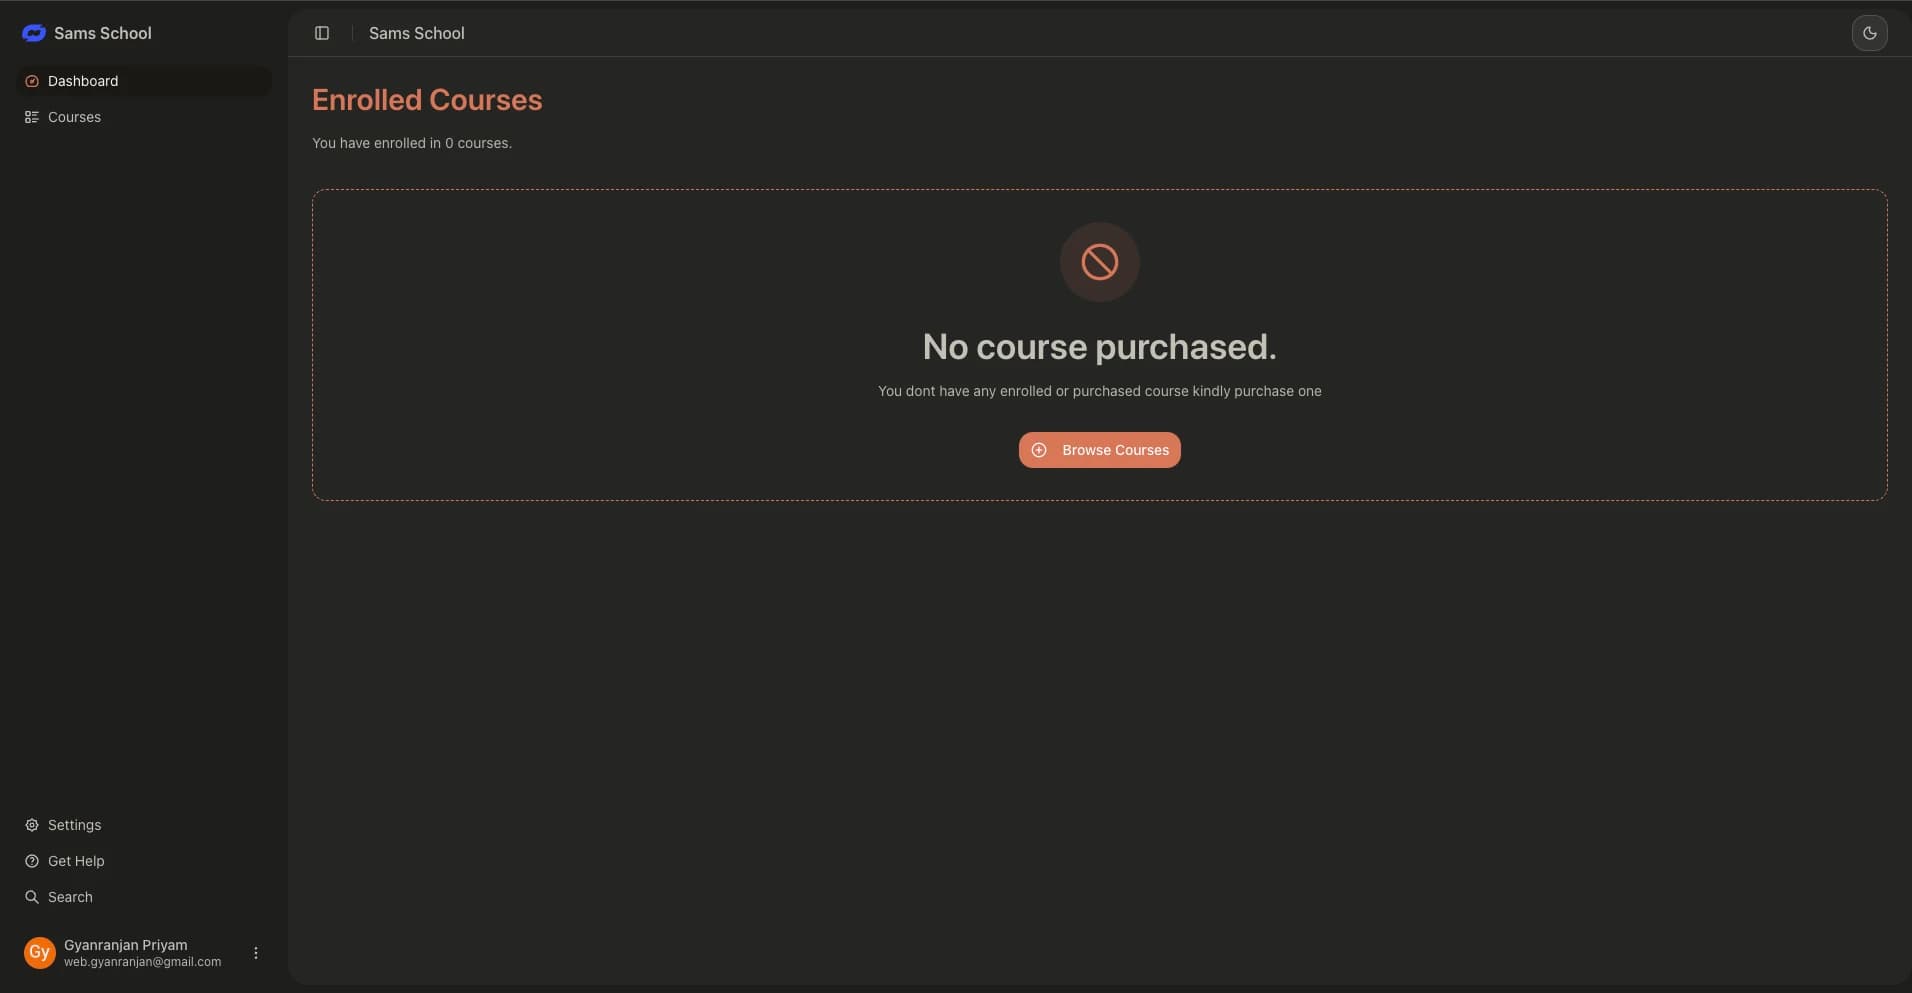
Task: Select Dashboard in the sidebar menu
Action: [82, 81]
